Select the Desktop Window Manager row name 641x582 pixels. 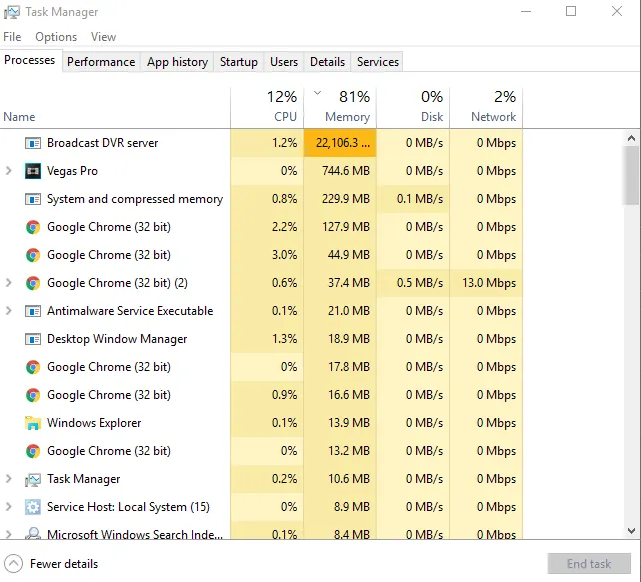pyautogui.click(x=117, y=339)
